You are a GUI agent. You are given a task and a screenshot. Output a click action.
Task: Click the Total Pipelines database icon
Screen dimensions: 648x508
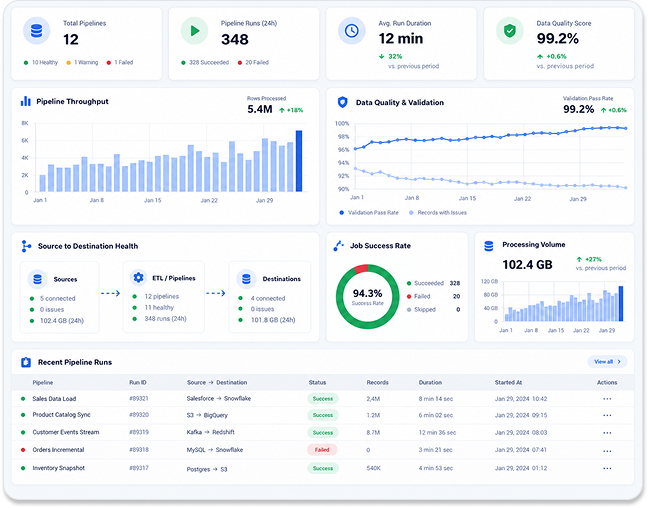pyautogui.click(x=36, y=31)
